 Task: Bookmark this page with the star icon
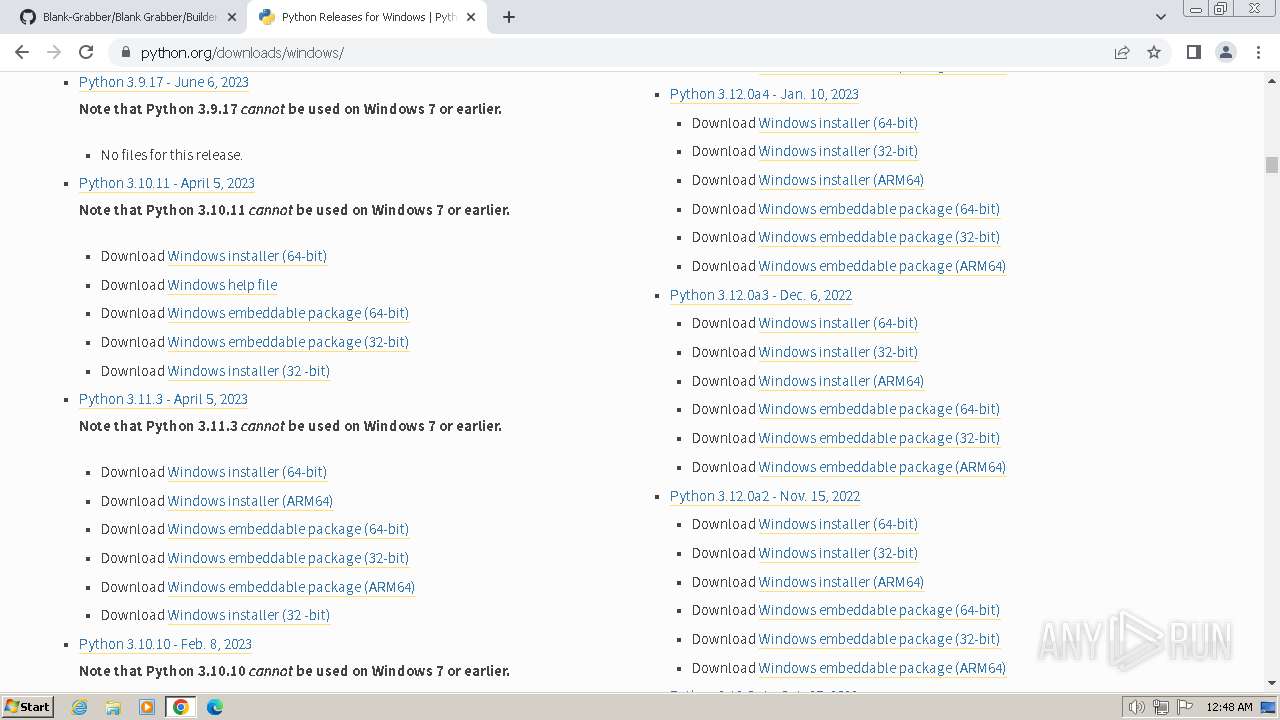click(x=1154, y=52)
